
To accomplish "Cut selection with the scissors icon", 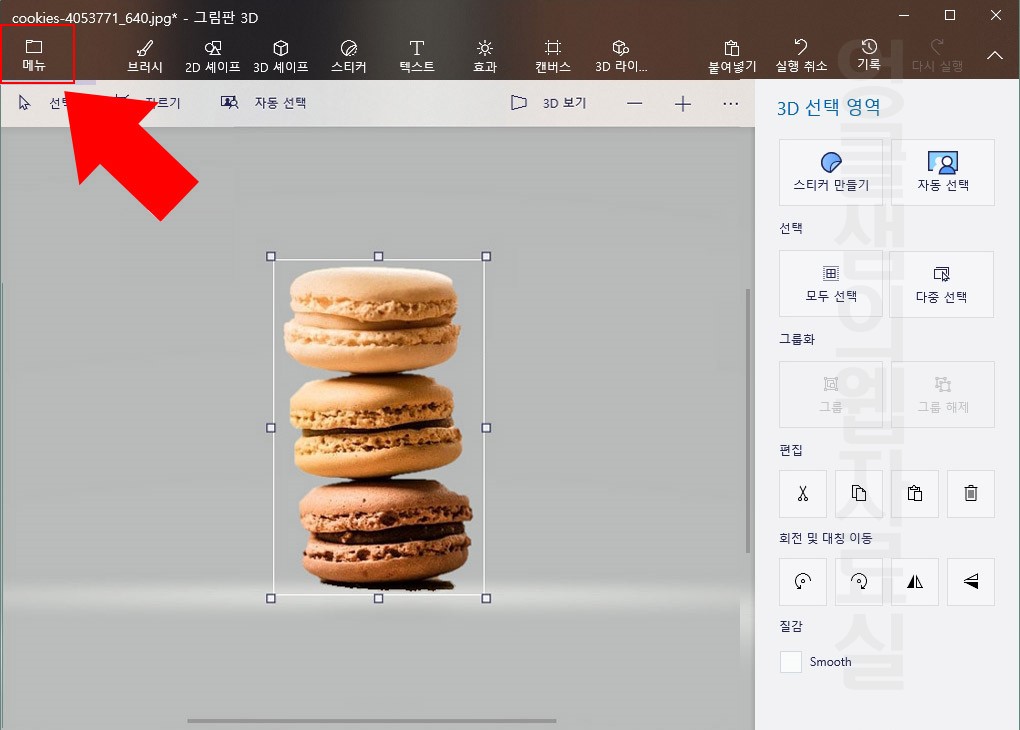I will [802, 493].
